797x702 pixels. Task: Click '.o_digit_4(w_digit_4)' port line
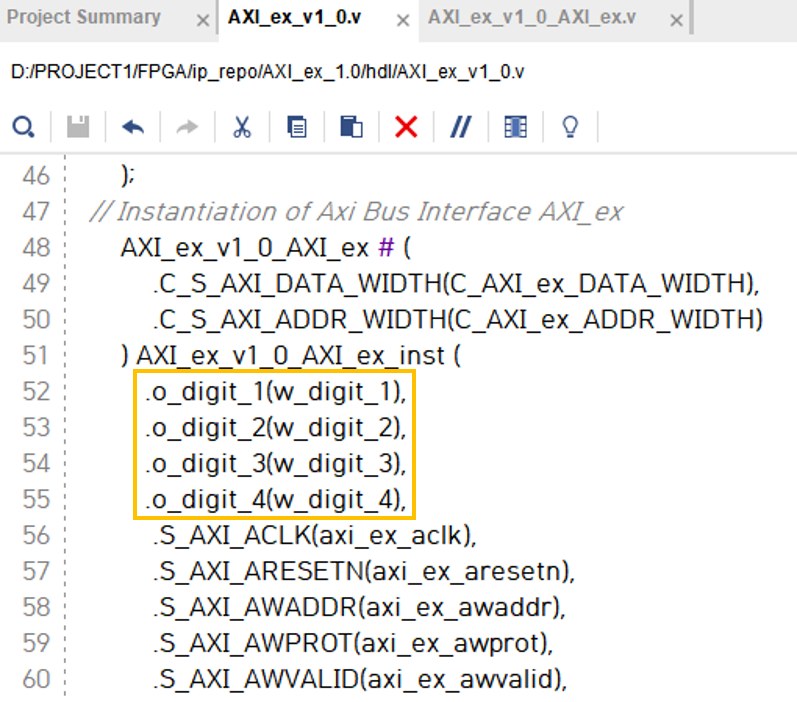(276, 500)
